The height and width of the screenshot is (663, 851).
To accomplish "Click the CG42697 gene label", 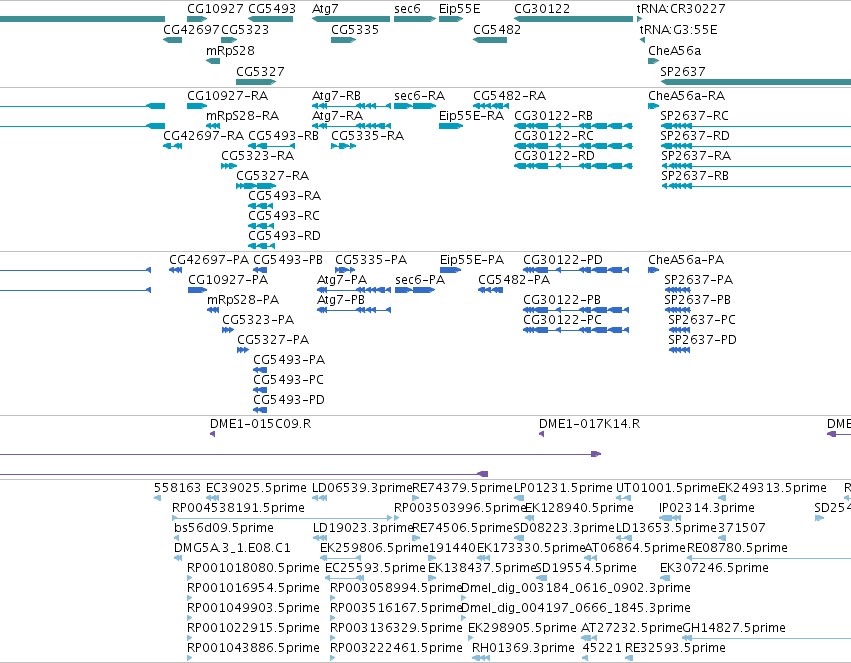I will coord(191,30).
